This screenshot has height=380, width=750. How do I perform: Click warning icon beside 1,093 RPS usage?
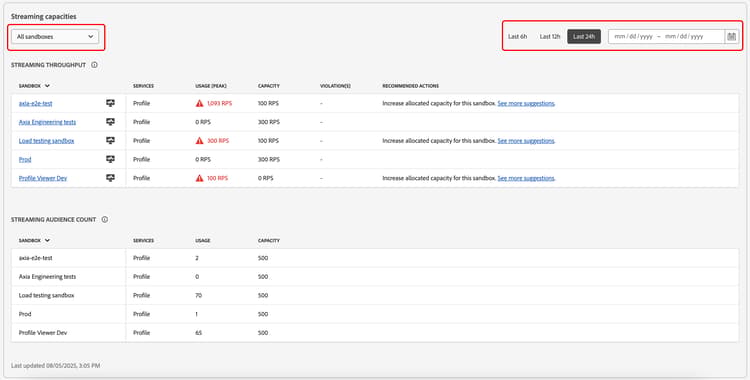pyautogui.click(x=199, y=103)
